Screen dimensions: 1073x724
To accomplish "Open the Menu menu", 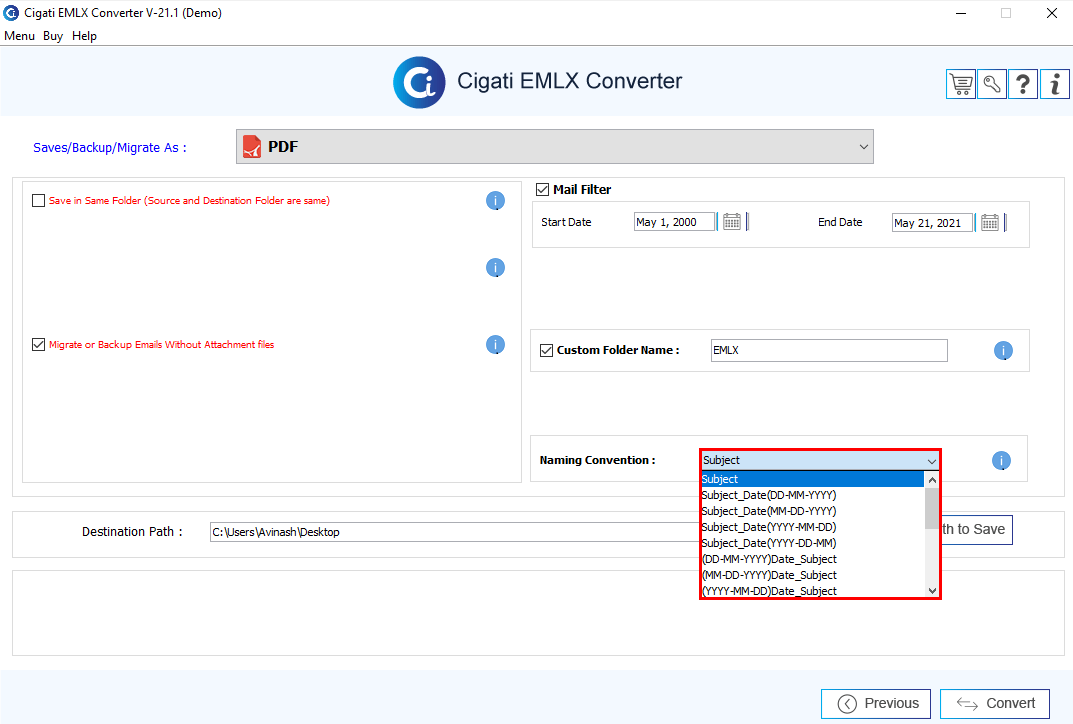I will pos(19,36).
